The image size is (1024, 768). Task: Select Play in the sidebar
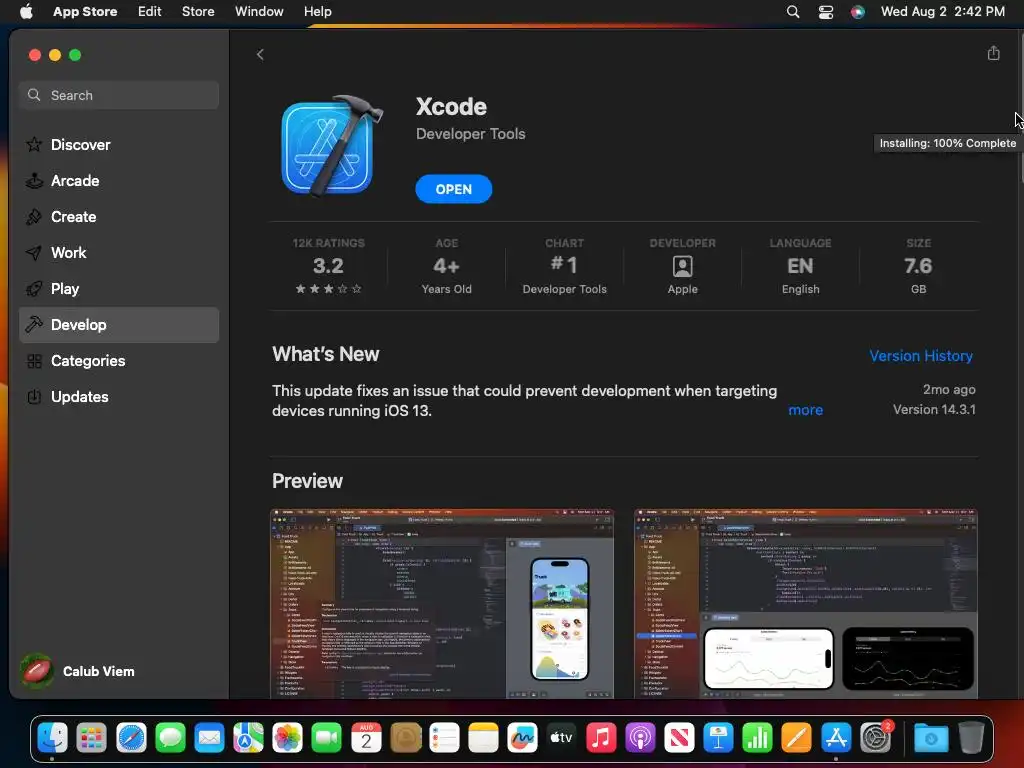coord(119,288)
